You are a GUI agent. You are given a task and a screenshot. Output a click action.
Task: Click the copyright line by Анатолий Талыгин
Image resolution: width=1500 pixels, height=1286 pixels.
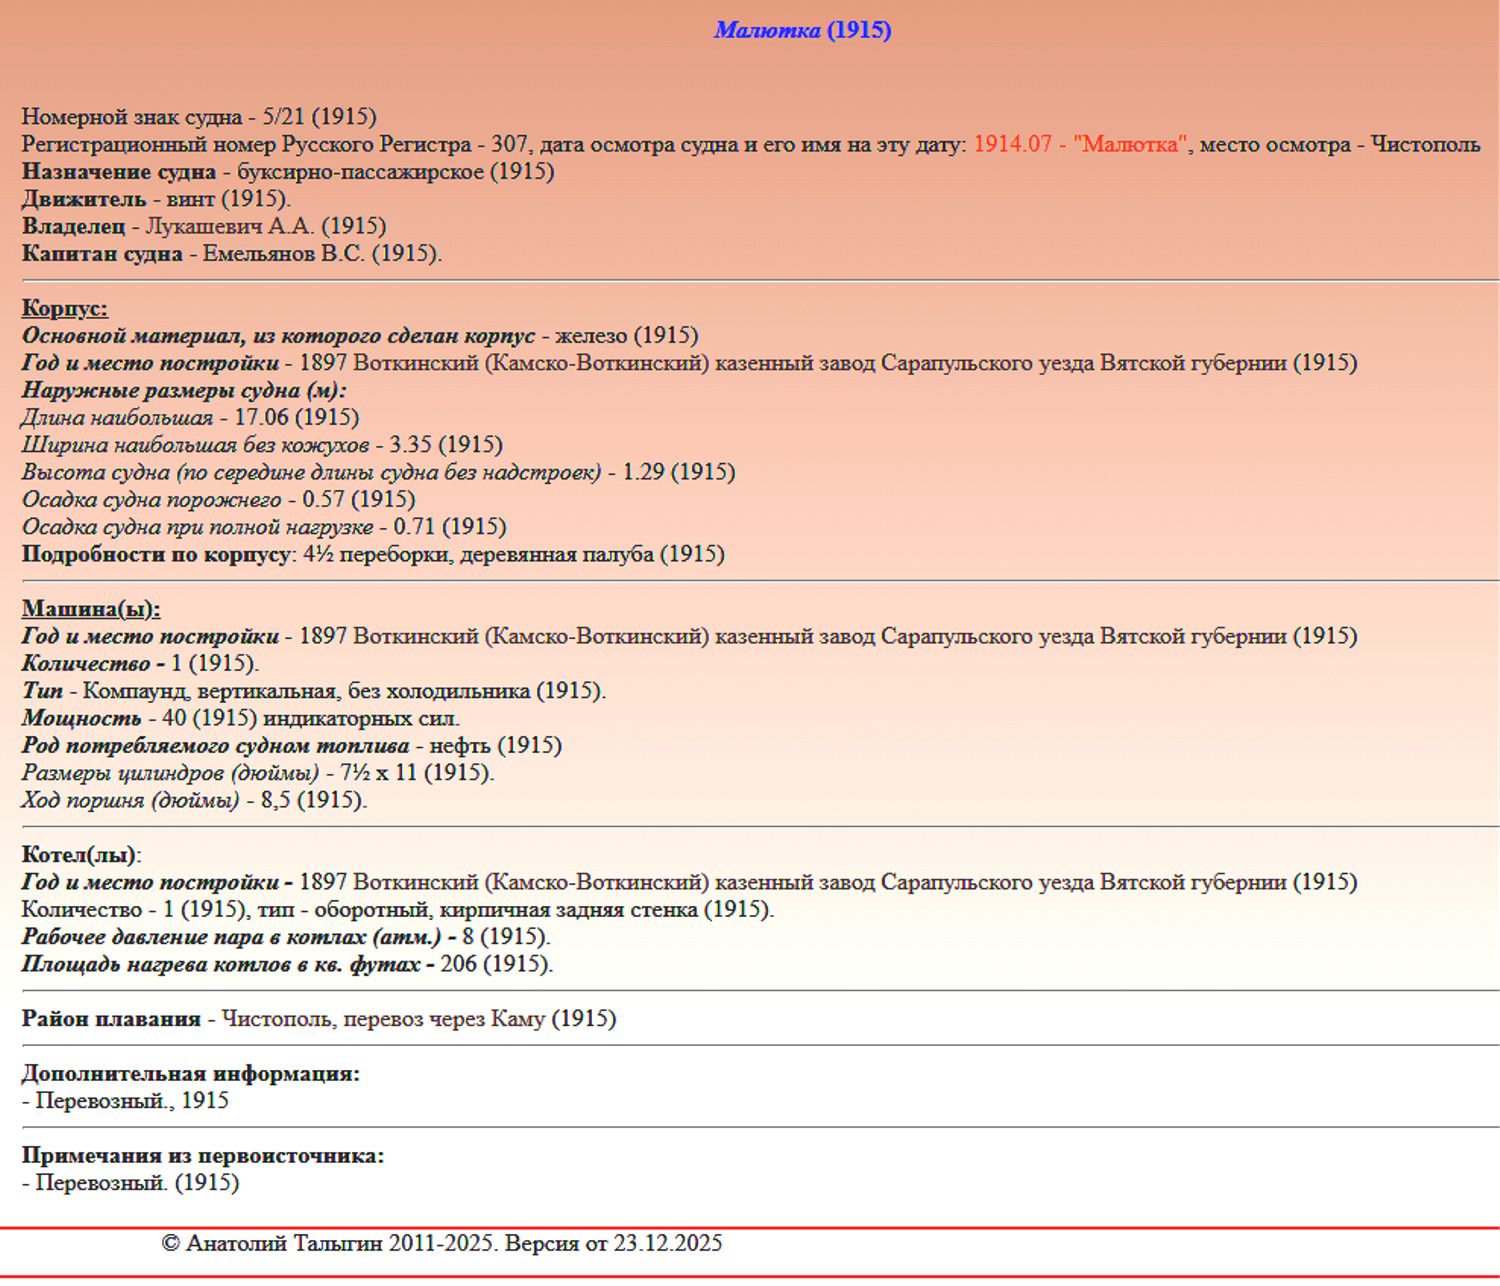click(441, 1243)
